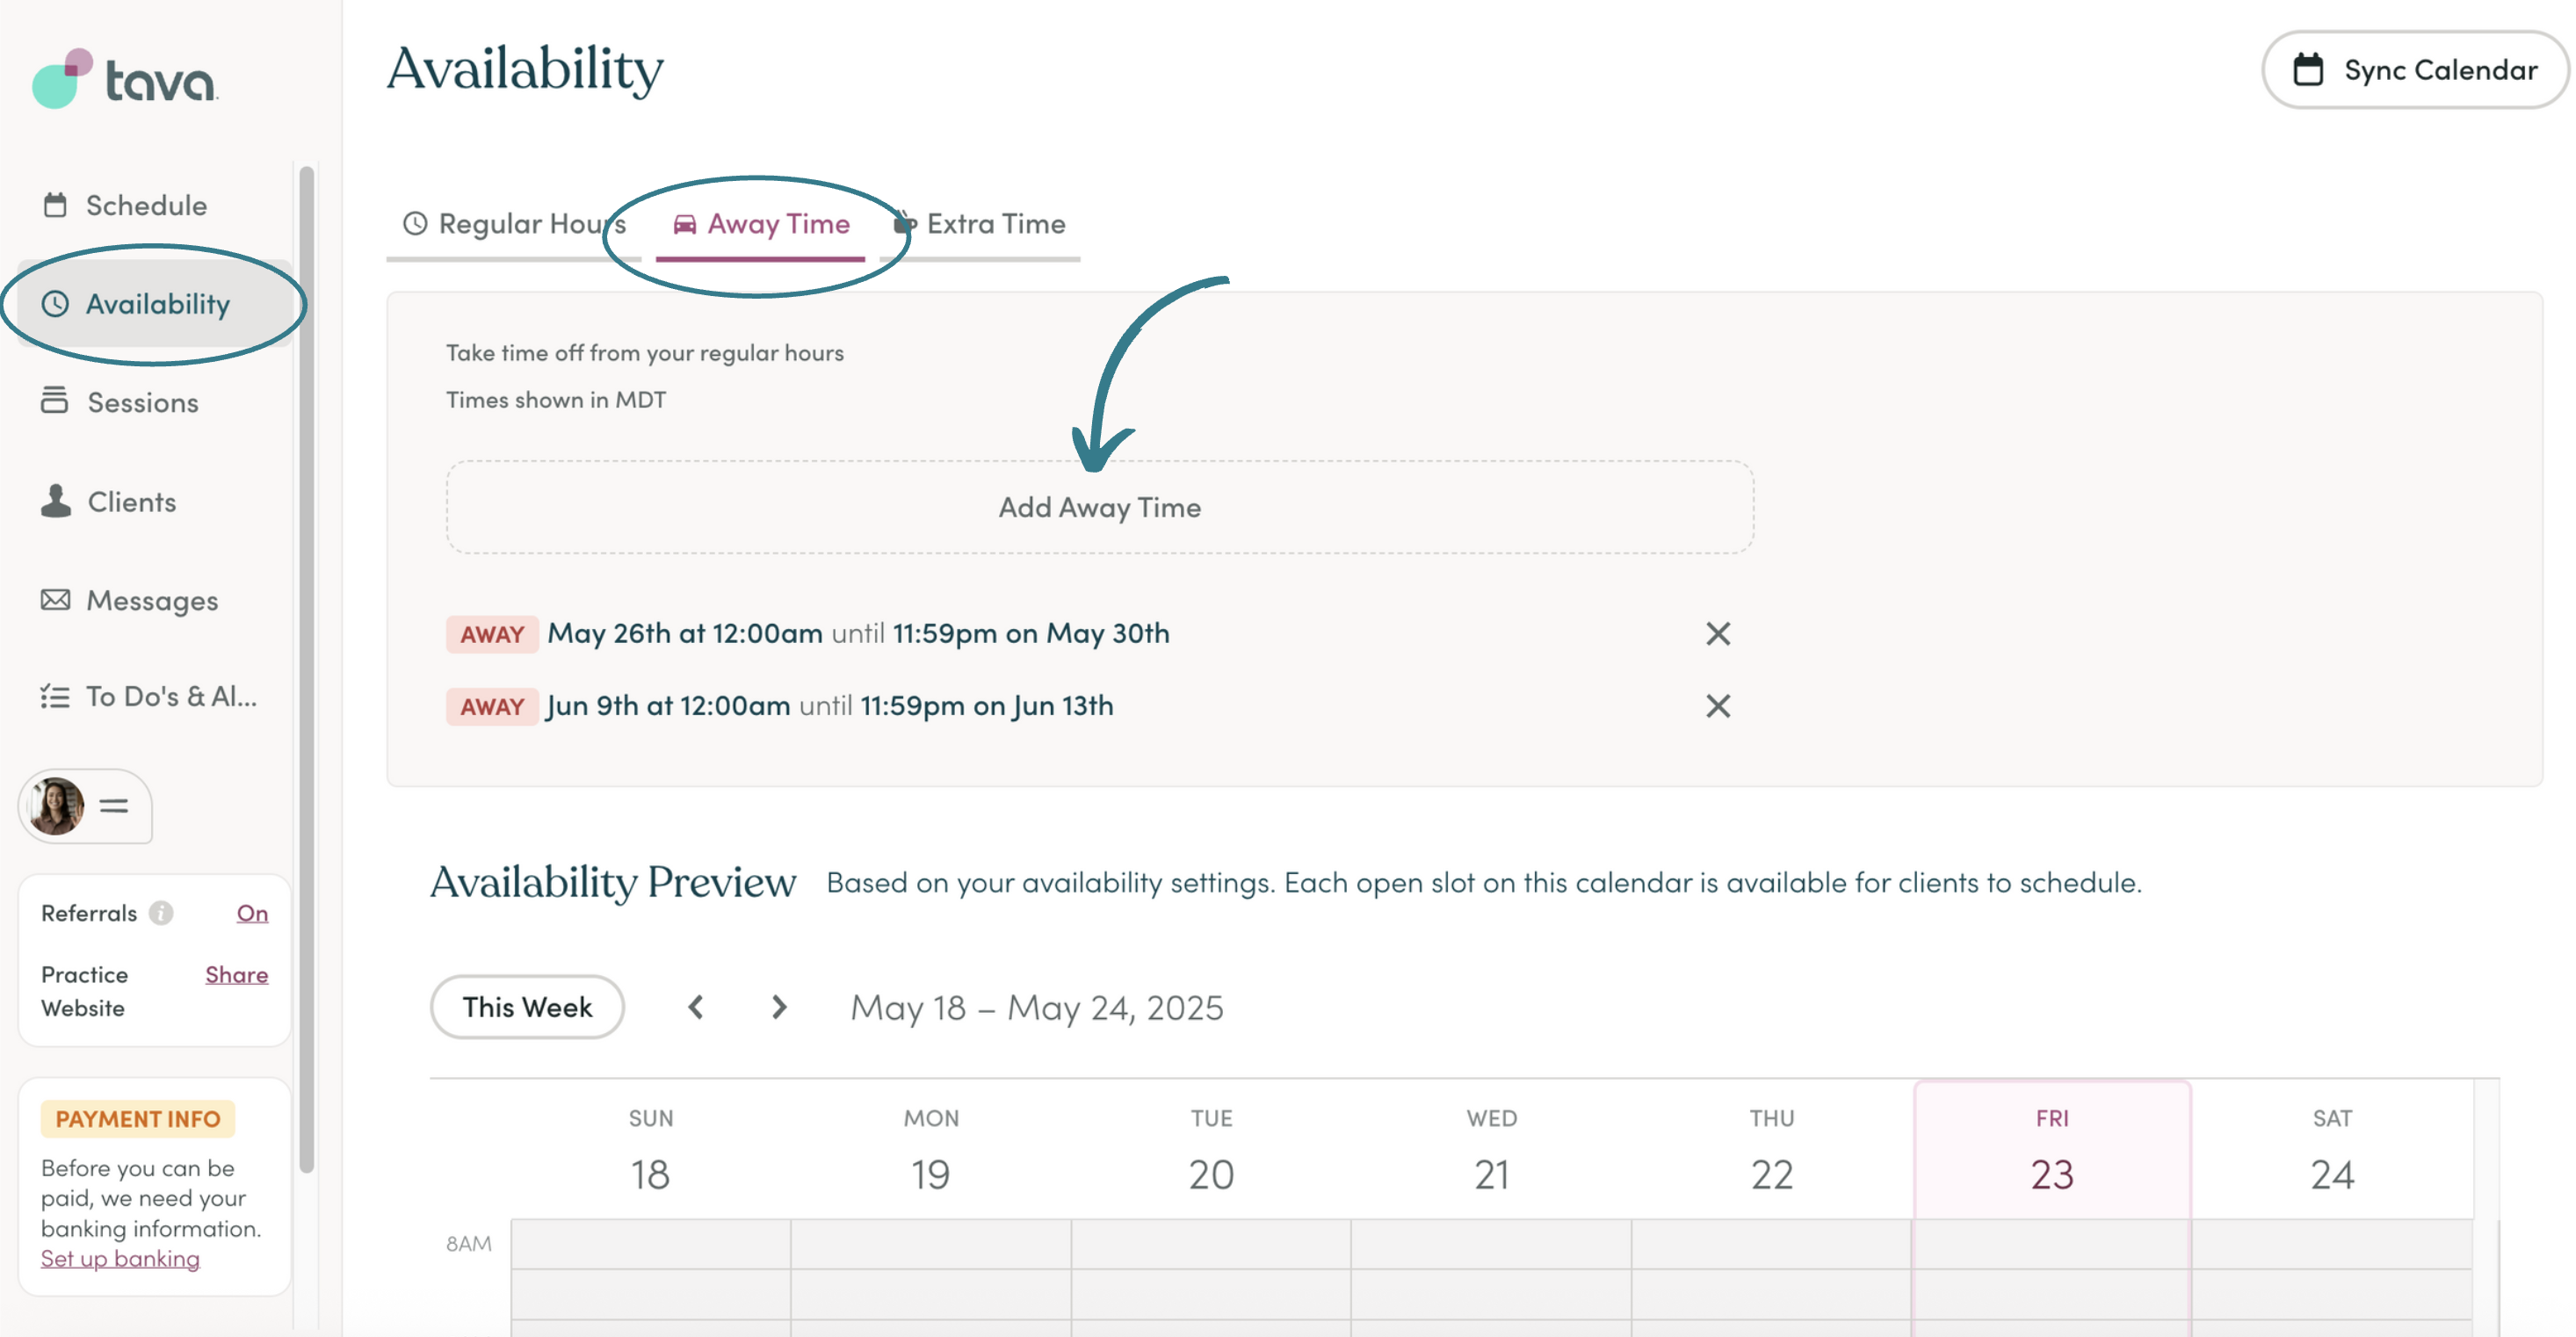Image resolution: width=2576 pixels, height=1337 pixels.
Task: Switch to the Extra Time tab
Action: coord(980,224)
